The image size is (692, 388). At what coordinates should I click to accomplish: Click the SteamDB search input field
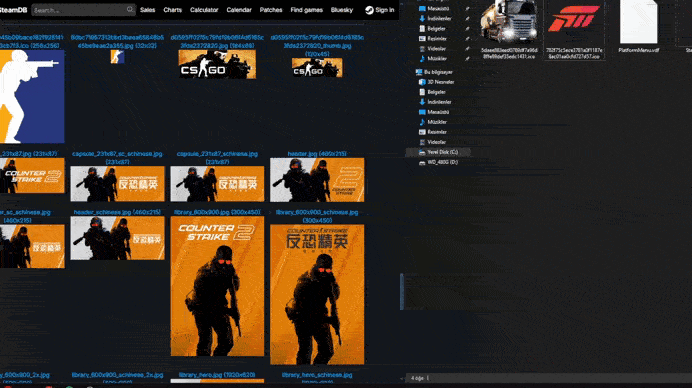(83, 10)
